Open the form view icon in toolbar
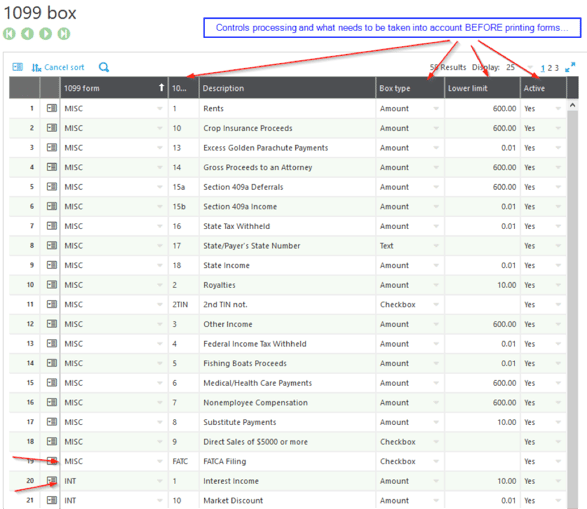 [17, 67]
